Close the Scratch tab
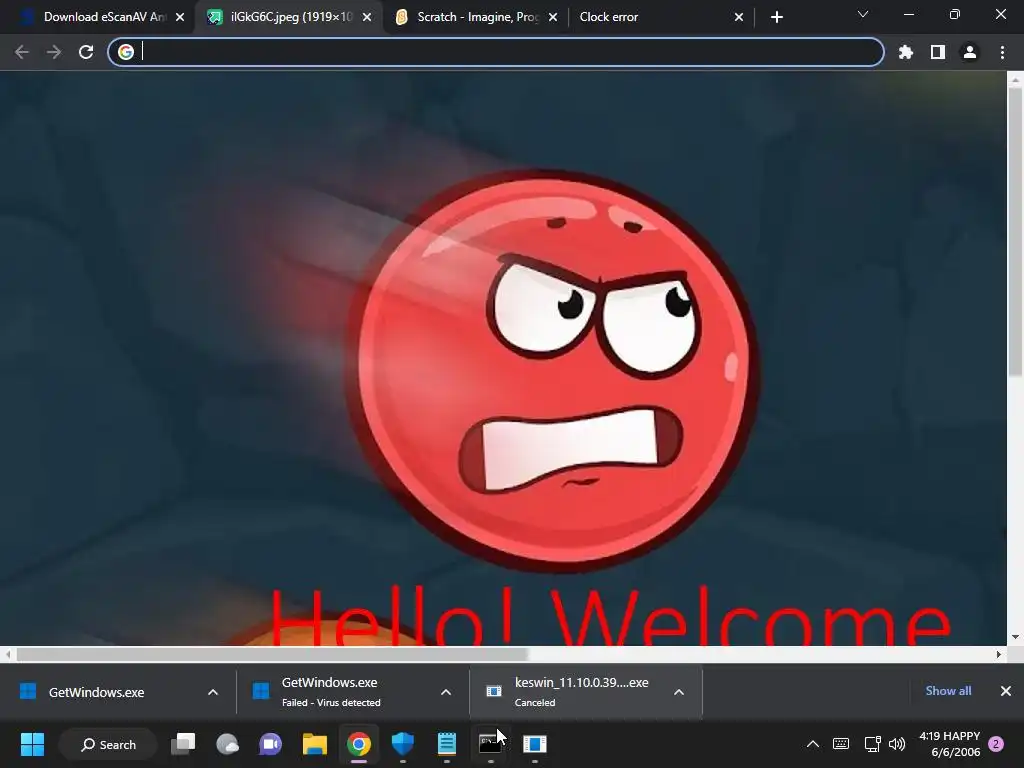The image size is (1024, 768). 553,18
